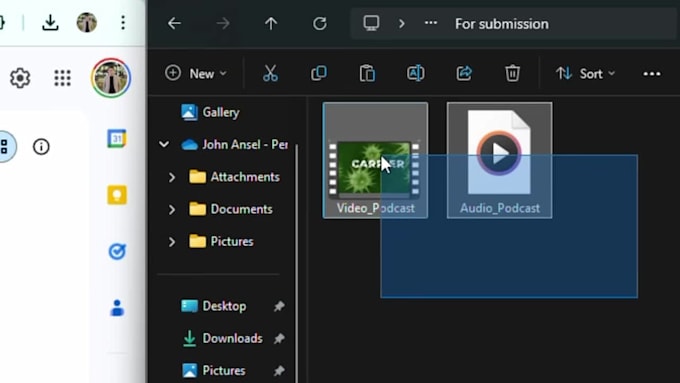Collapse the John Ansel OneDrive tree
680x383 pixels.
point(164,144)
